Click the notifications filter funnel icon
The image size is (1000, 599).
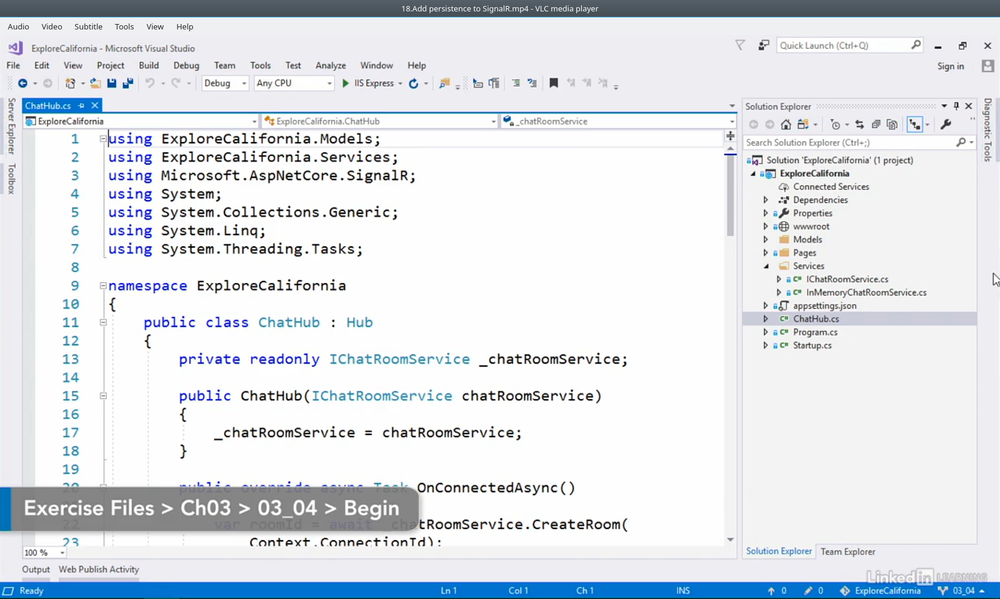tap(740, 45)
